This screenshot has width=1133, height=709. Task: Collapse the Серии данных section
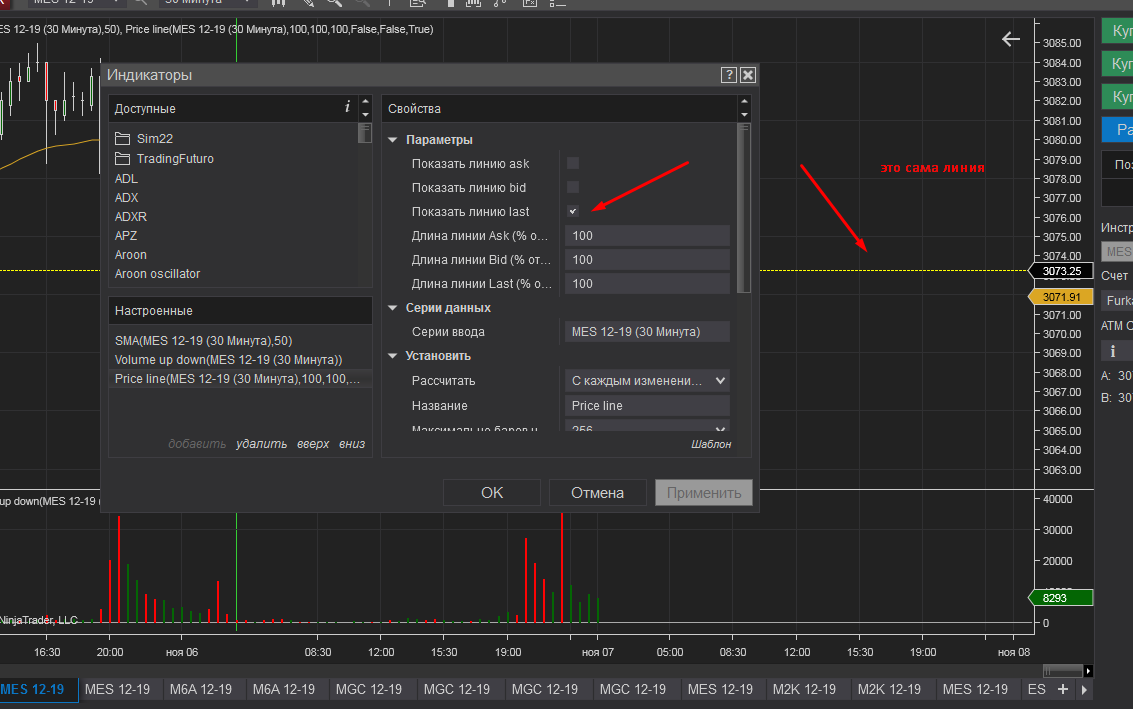(393, 308)
